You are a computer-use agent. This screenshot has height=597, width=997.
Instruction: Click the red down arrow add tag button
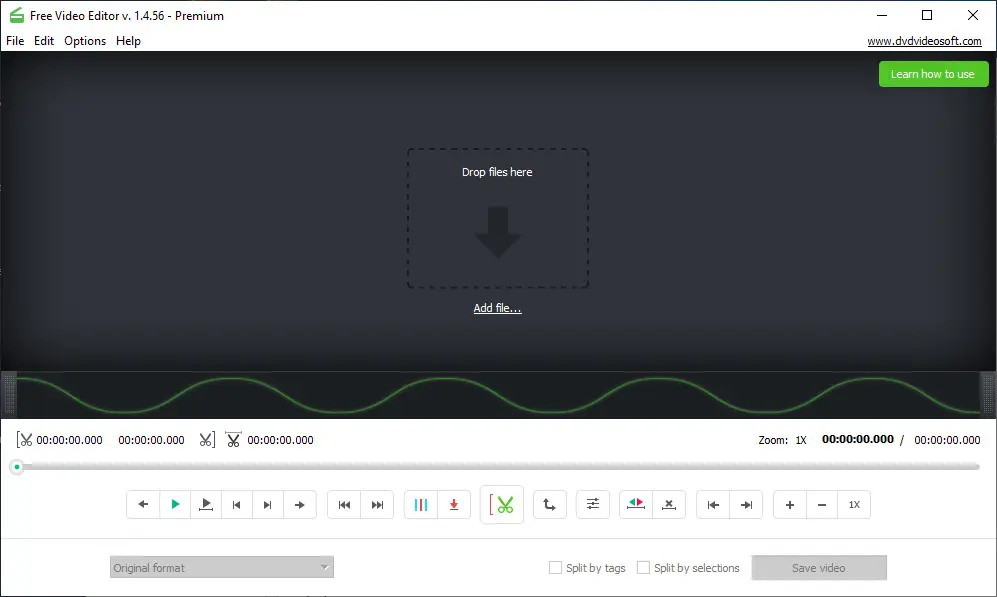point(454,505)
